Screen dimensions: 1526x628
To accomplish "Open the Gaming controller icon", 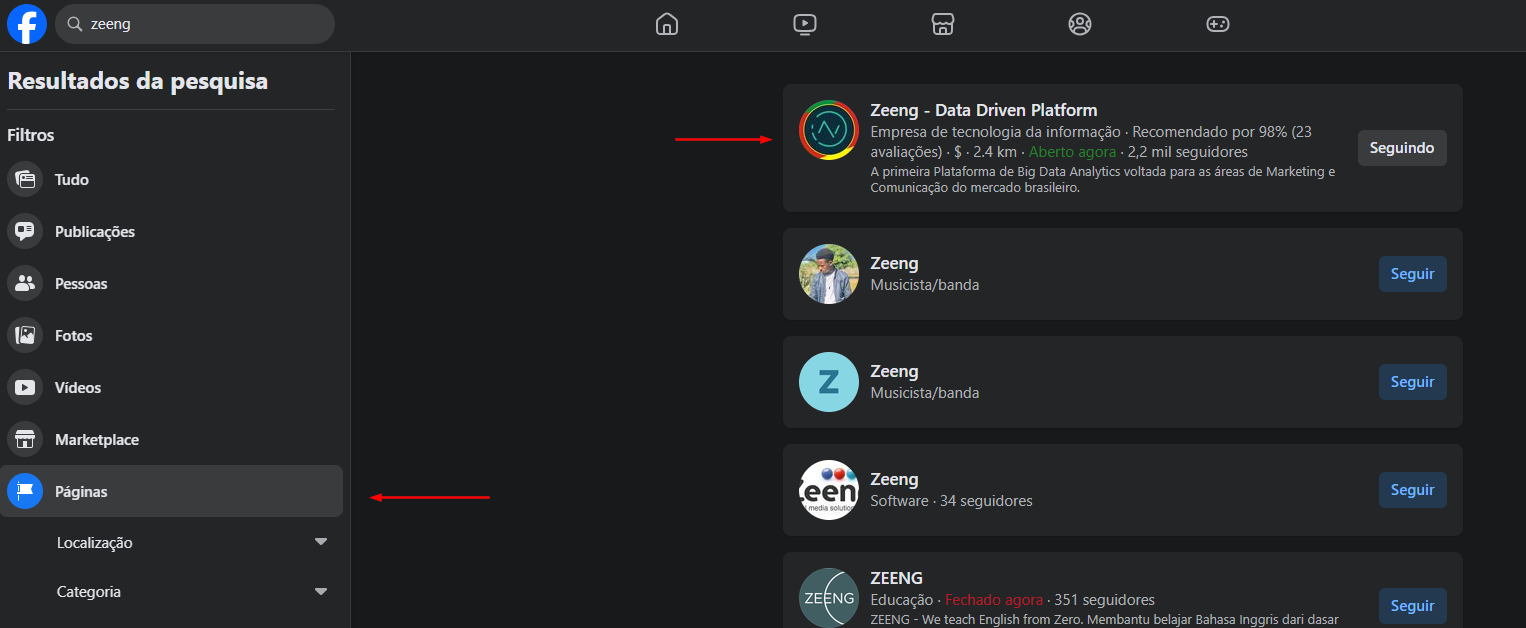I will click(1217, 24).
